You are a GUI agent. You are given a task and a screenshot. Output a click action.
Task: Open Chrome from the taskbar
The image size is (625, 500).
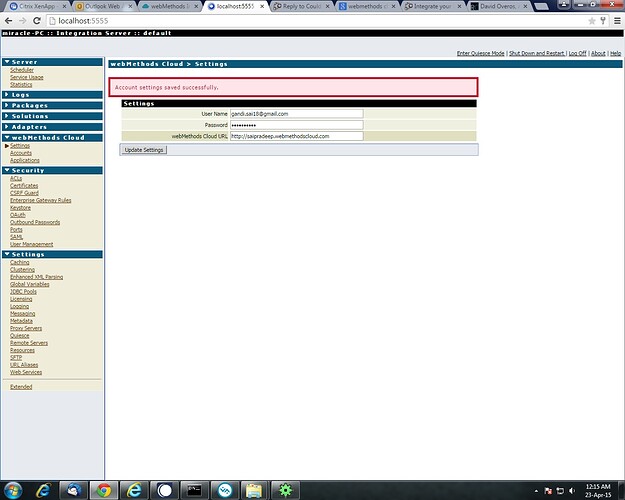[x=104, y=490]
